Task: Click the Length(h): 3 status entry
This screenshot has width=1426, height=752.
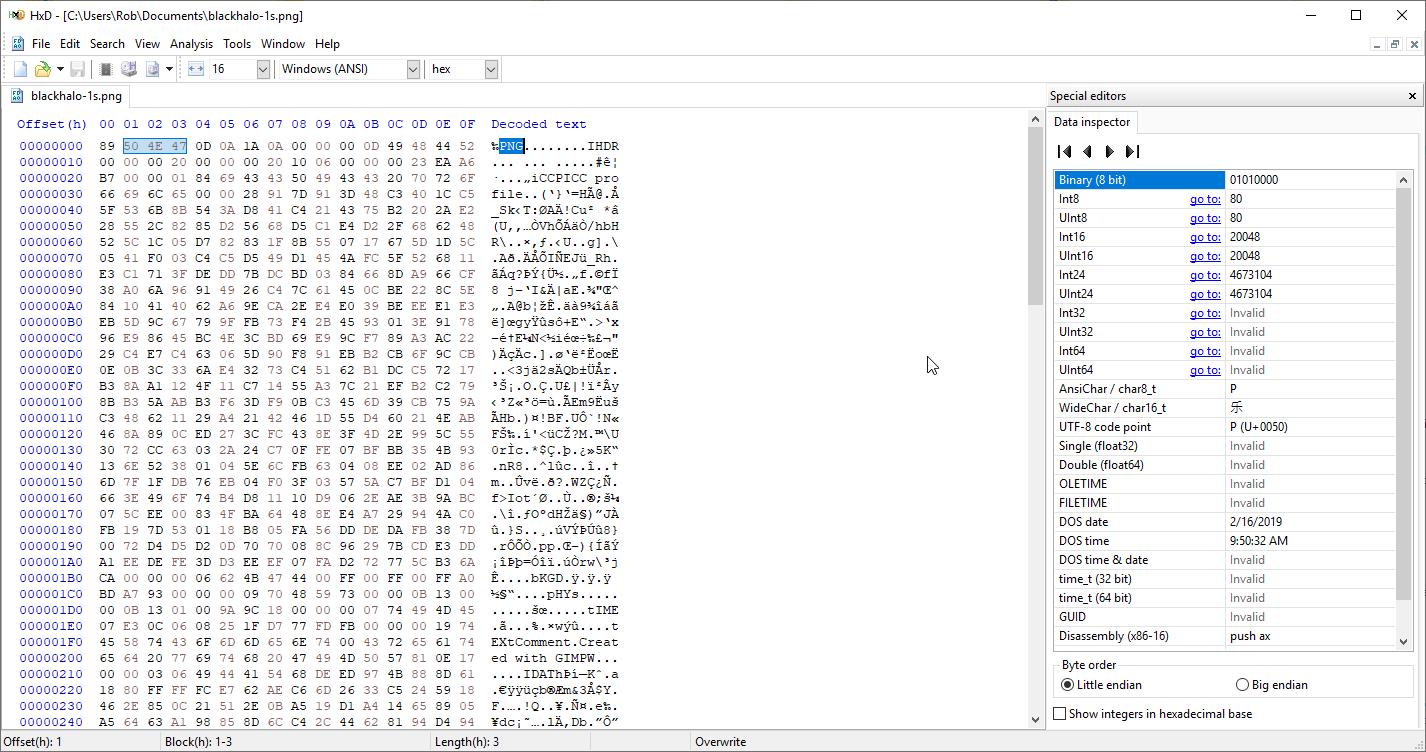Action: 467,742
